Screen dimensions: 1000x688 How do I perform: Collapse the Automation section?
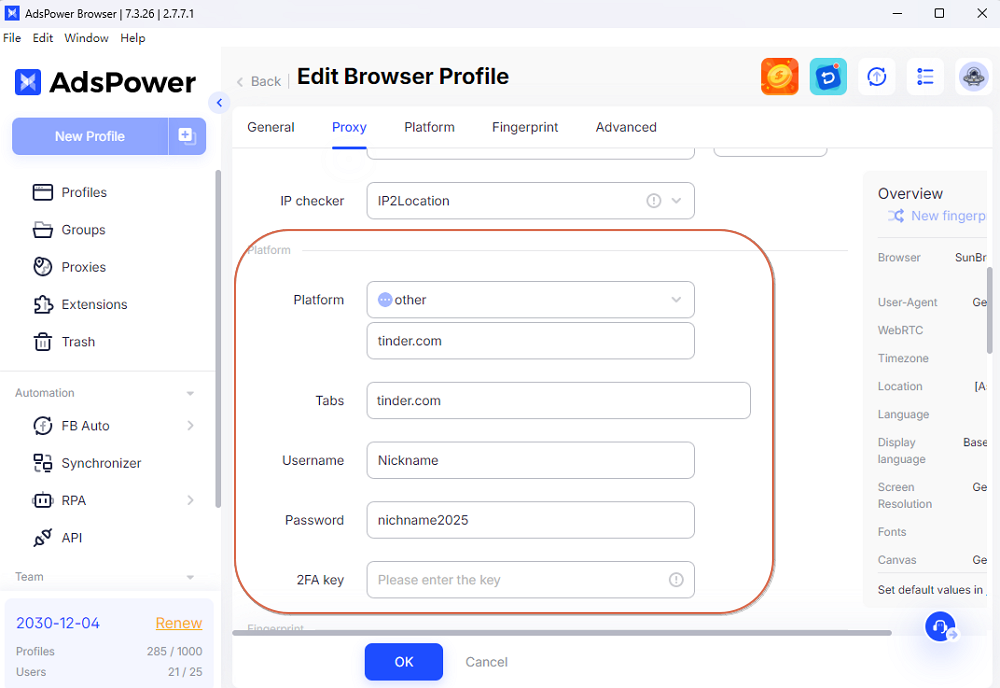click(x=190, y=394)
